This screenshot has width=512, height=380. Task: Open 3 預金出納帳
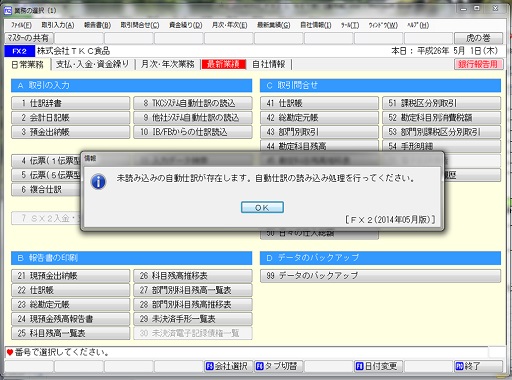click(x=71, y=132)
